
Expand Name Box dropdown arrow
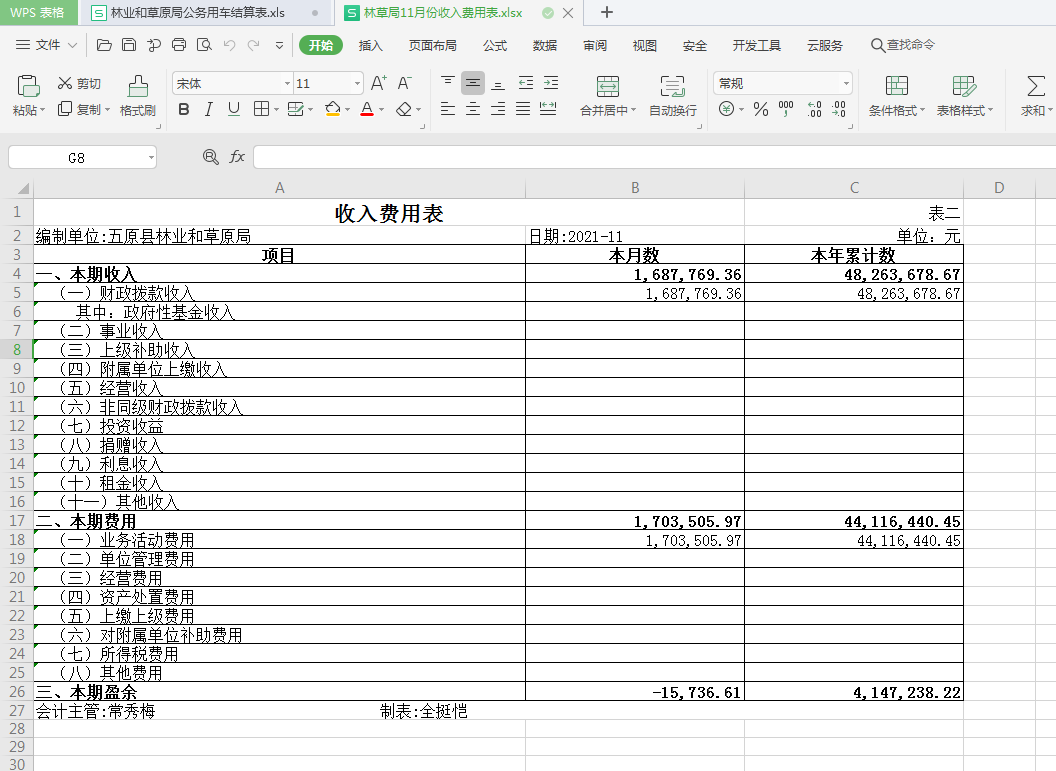click(x=151, y=158)
